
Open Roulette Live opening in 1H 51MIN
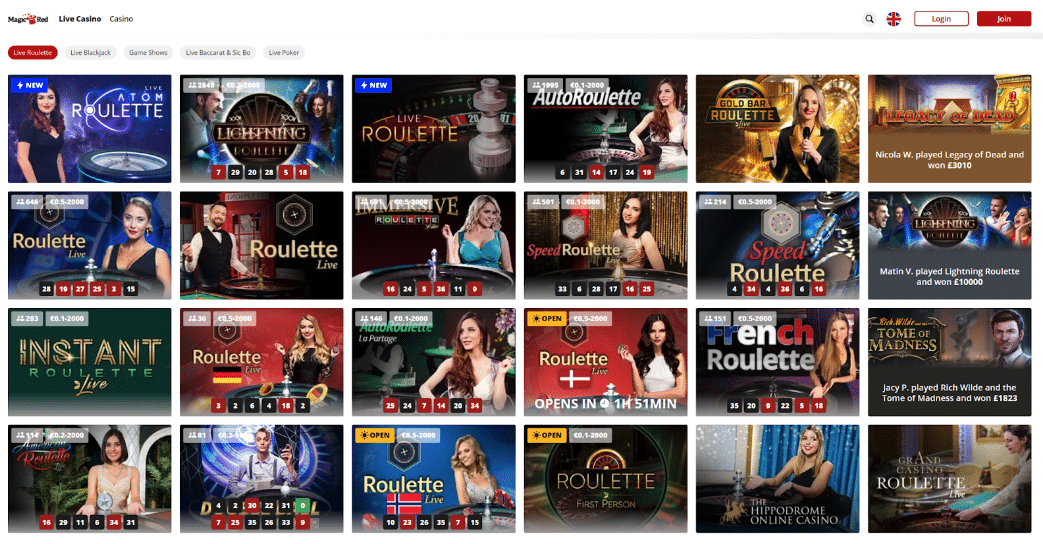pos(605,362)
